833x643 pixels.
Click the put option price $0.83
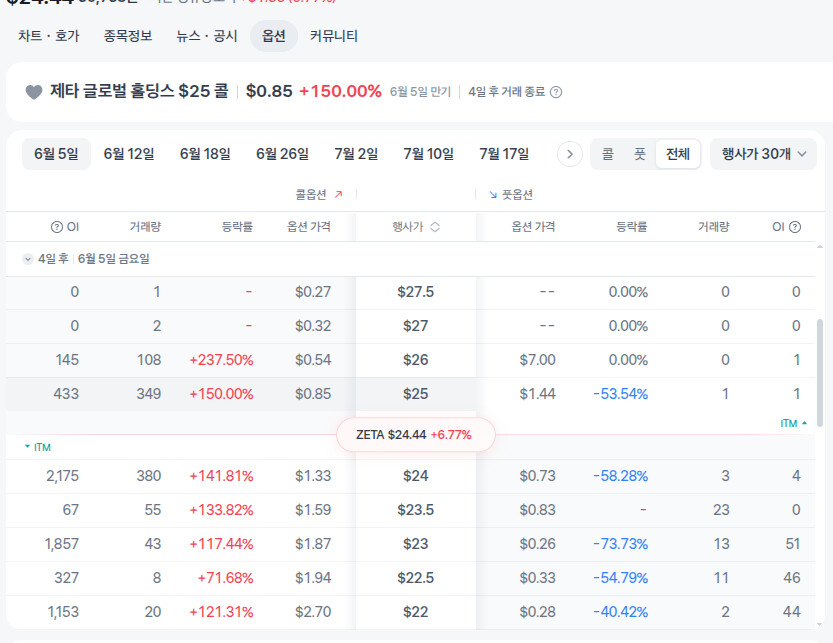[537, 510]
